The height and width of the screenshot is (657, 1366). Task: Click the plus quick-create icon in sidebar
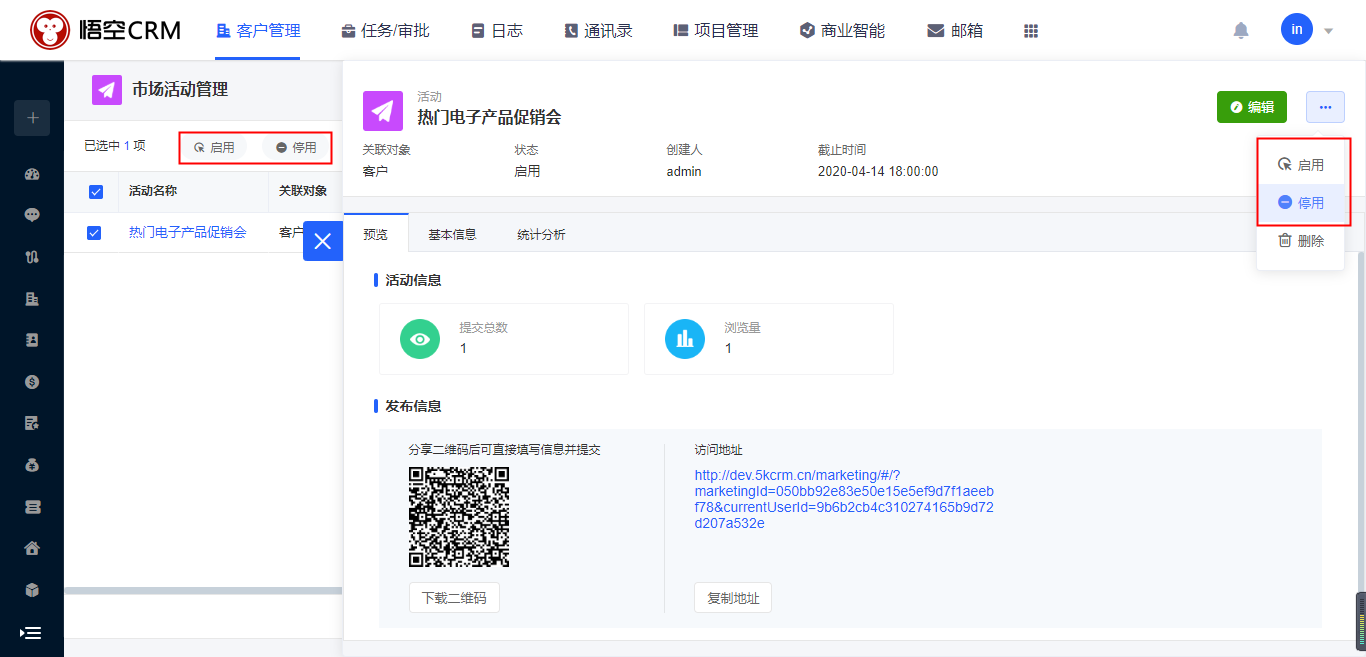[x=32, y=118]
